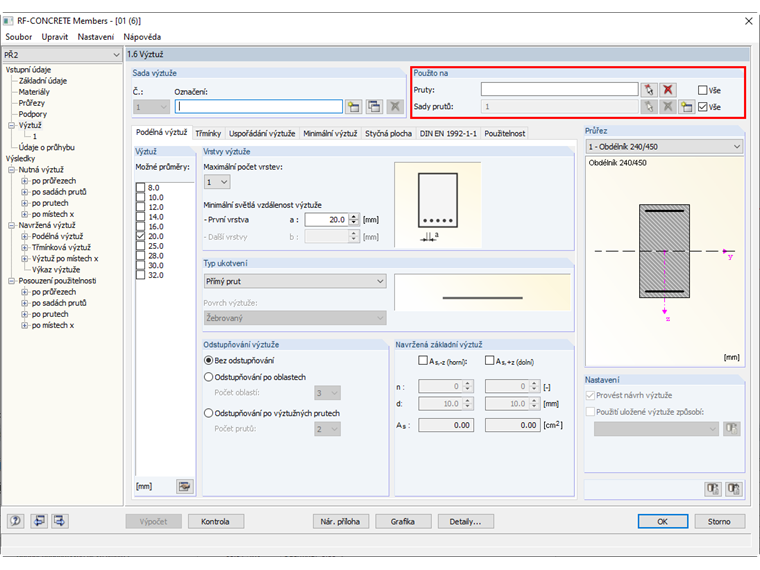Image resolution: width=760 pixels, height=570 pixels.
Task: Go to the previous table icon
Action: (39, 521)
